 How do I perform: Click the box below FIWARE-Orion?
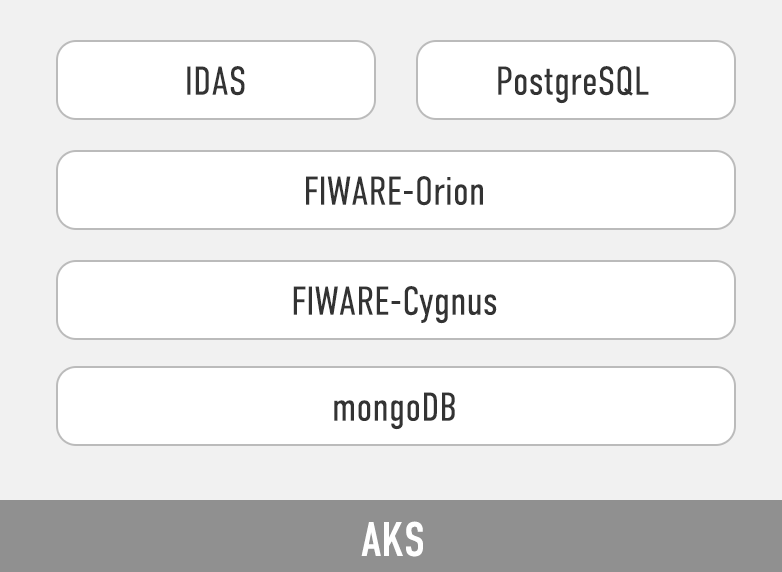(396, 300)
